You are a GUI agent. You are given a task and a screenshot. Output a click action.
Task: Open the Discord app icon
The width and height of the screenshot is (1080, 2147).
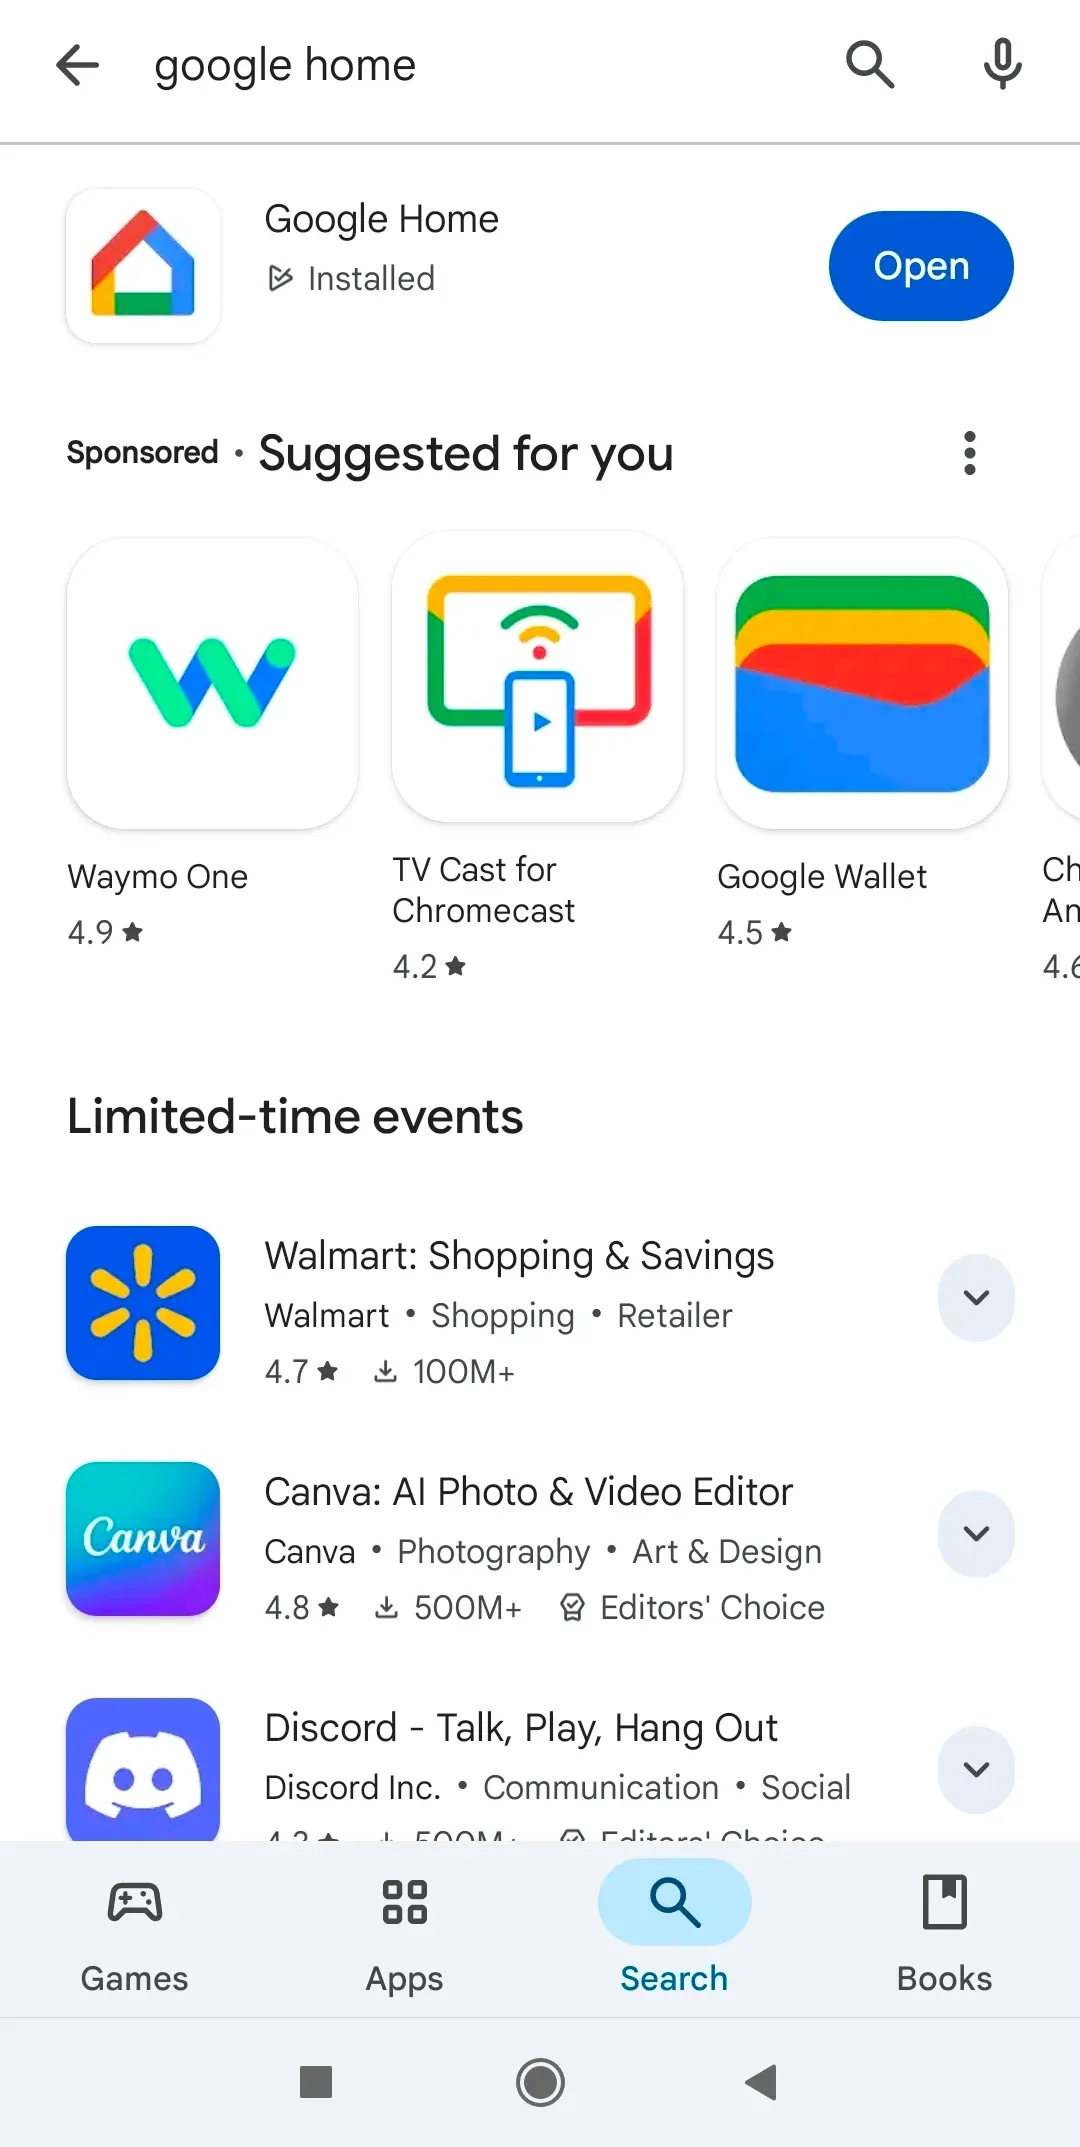tap(143, 1769)
